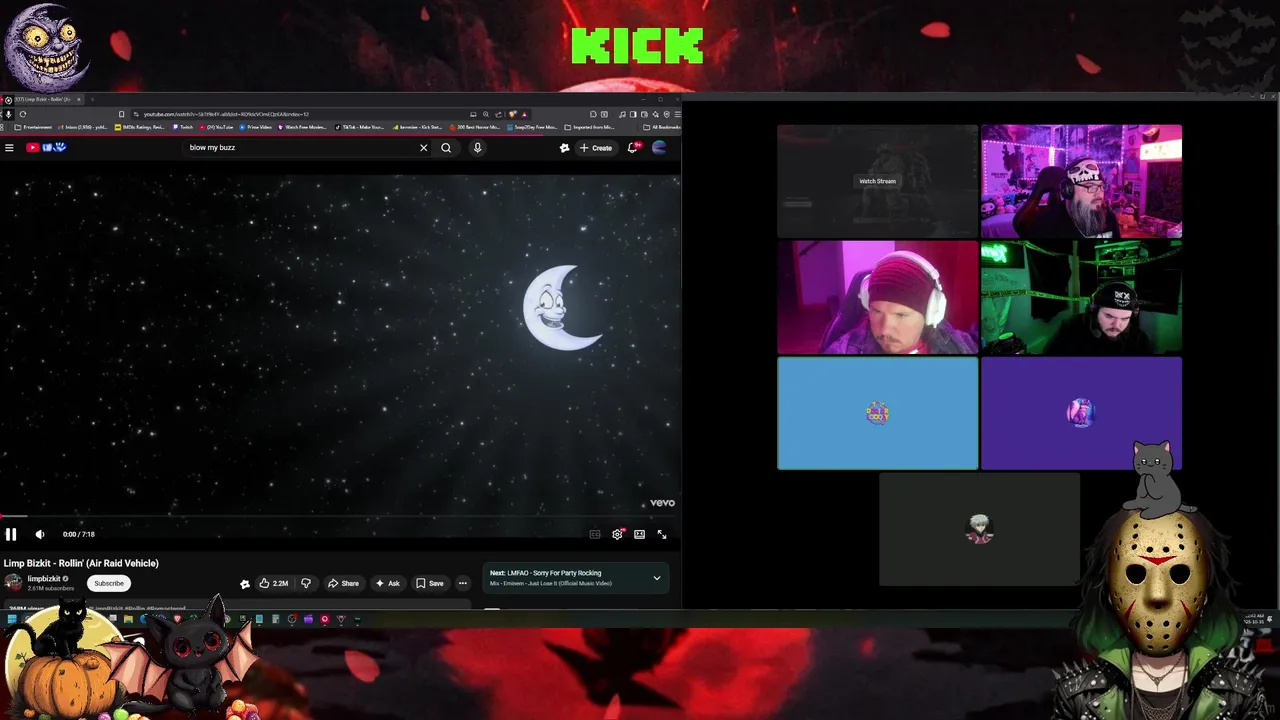Open more actions three-dot menu

point(462,583)
